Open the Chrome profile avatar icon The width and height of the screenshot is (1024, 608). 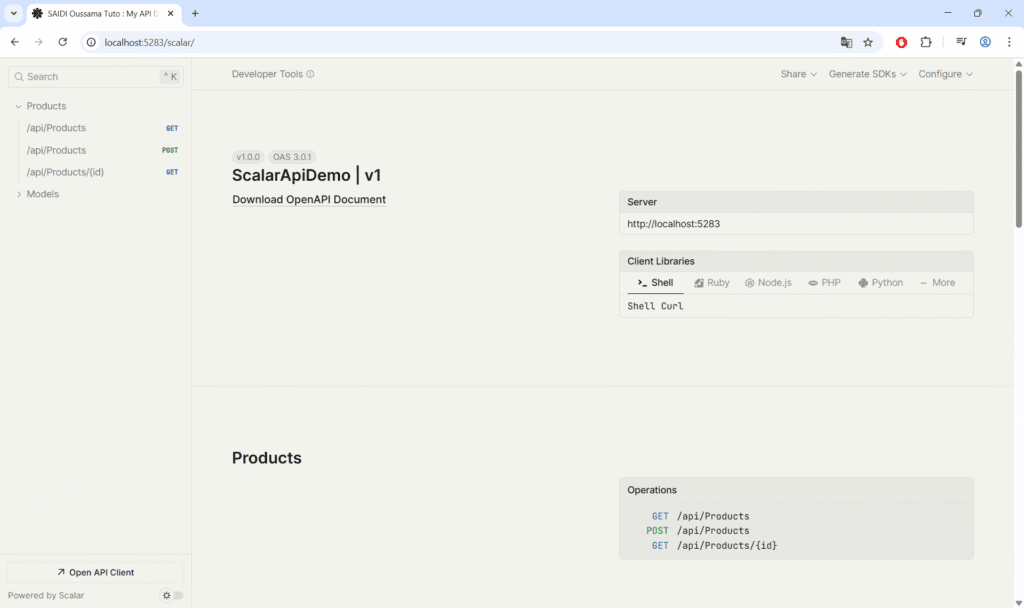[x=985, y=42]
